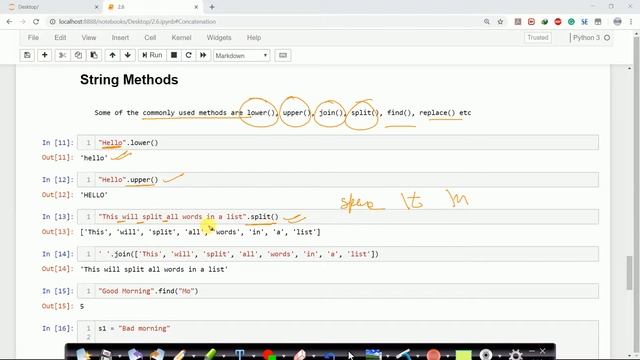Save the notebook with the floppy disk icon

[27, 55]
